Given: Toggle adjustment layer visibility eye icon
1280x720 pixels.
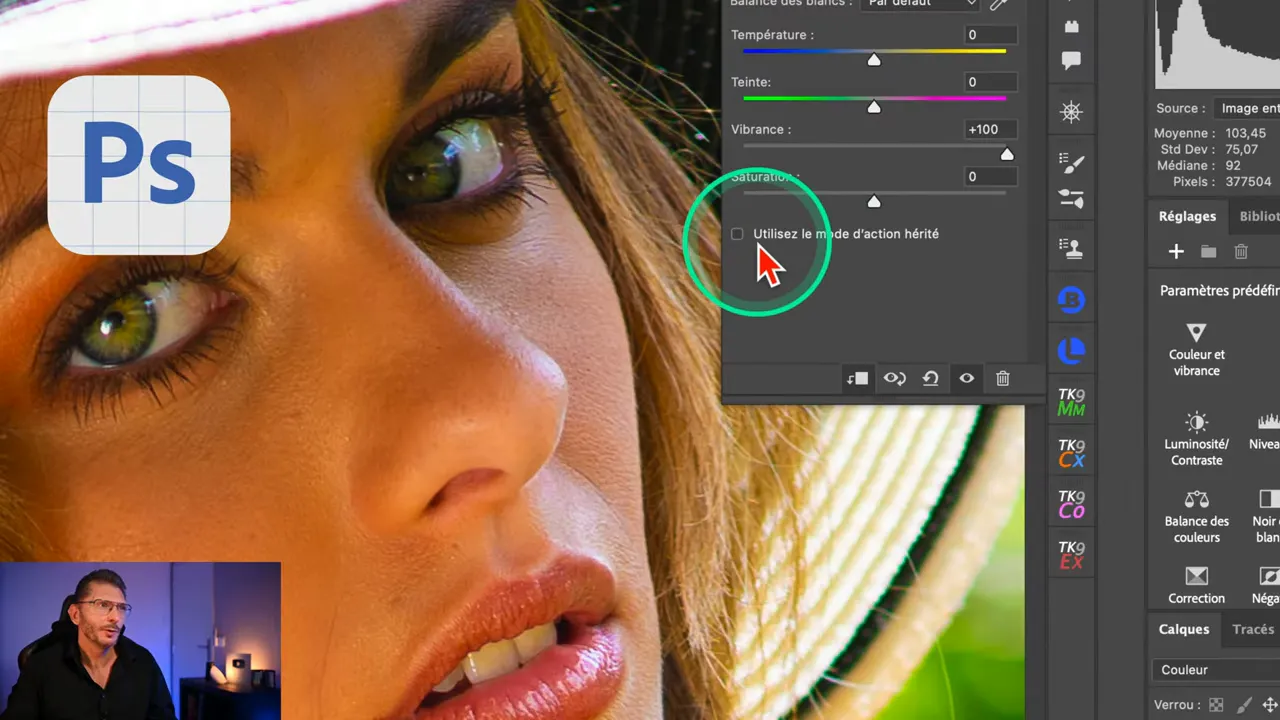Looking at the screenshot, I should [966, 379].
